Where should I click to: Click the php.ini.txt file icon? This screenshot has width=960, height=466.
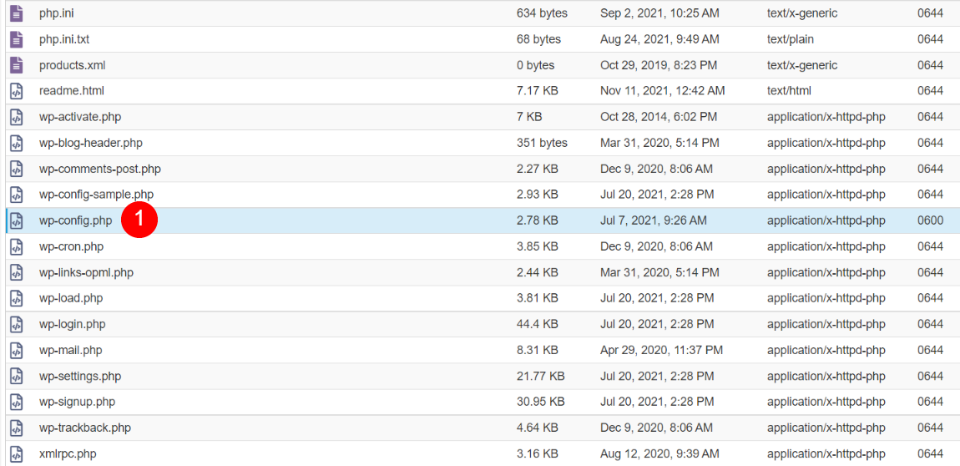point(17,39)
